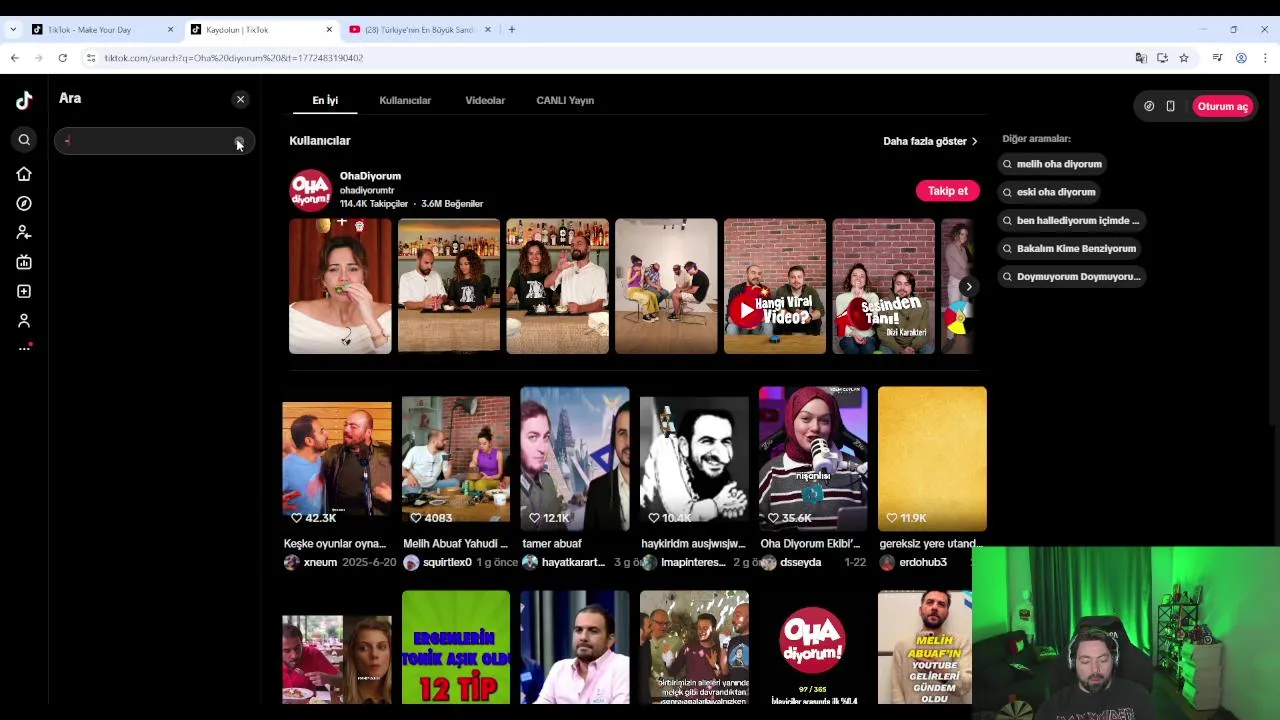Expand Daha fazla göster users list
The image size is (1280, 720).
930,141
